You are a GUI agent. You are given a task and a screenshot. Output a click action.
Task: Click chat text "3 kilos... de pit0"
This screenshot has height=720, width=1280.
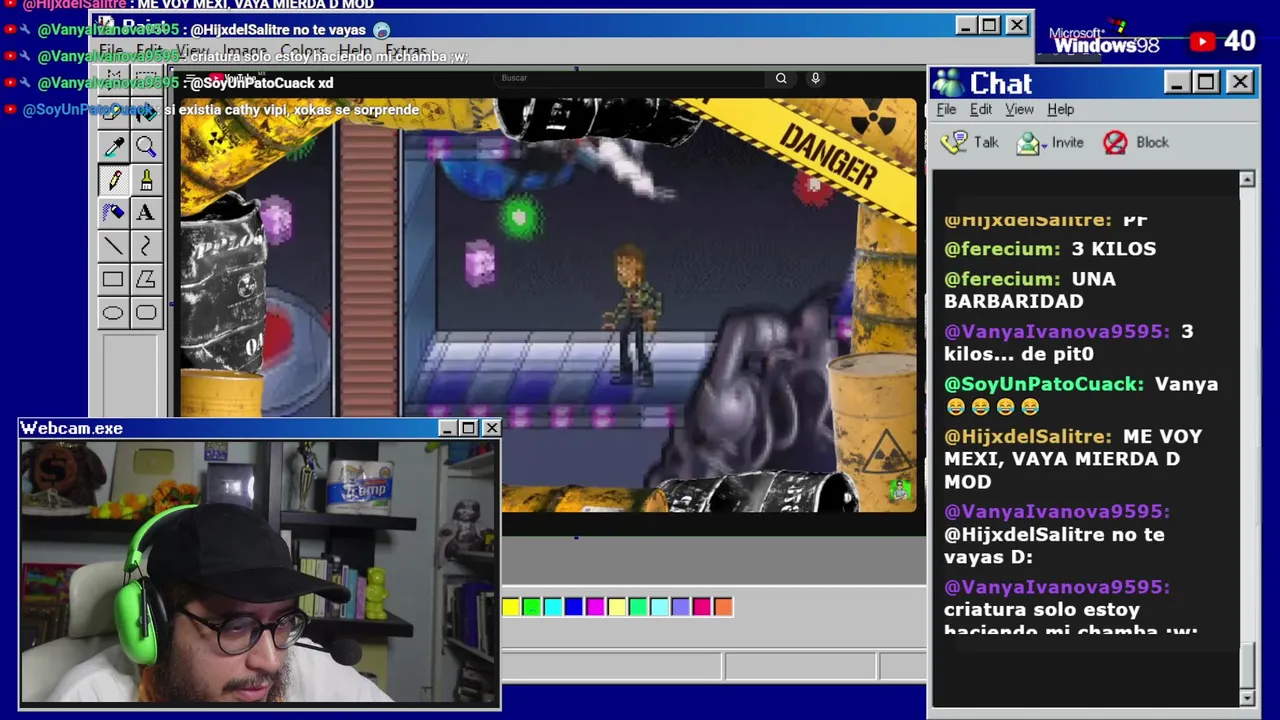pyautogui.click(x=1069, y=343)
